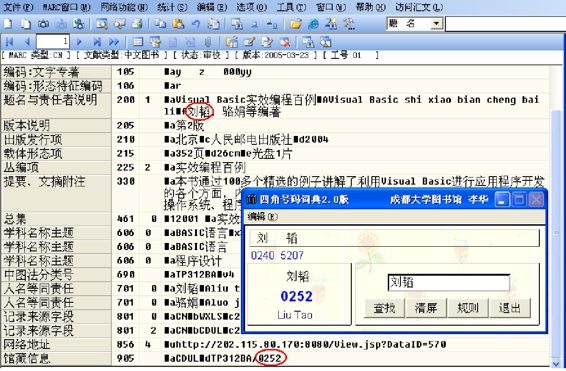This screenshot has width=566, height=371.
Task: Click the new blank document icon
Action: click(8, 24)
